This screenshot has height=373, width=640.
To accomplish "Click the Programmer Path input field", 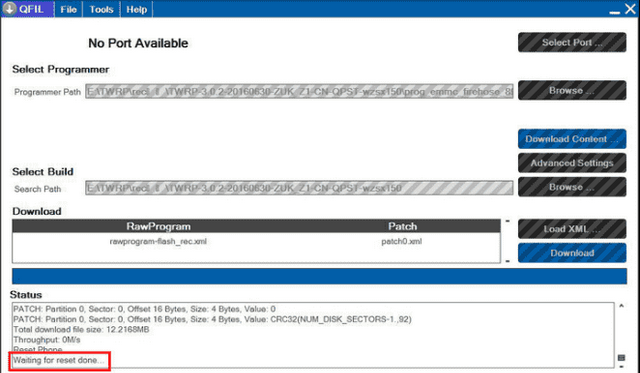I will (299, 92).
